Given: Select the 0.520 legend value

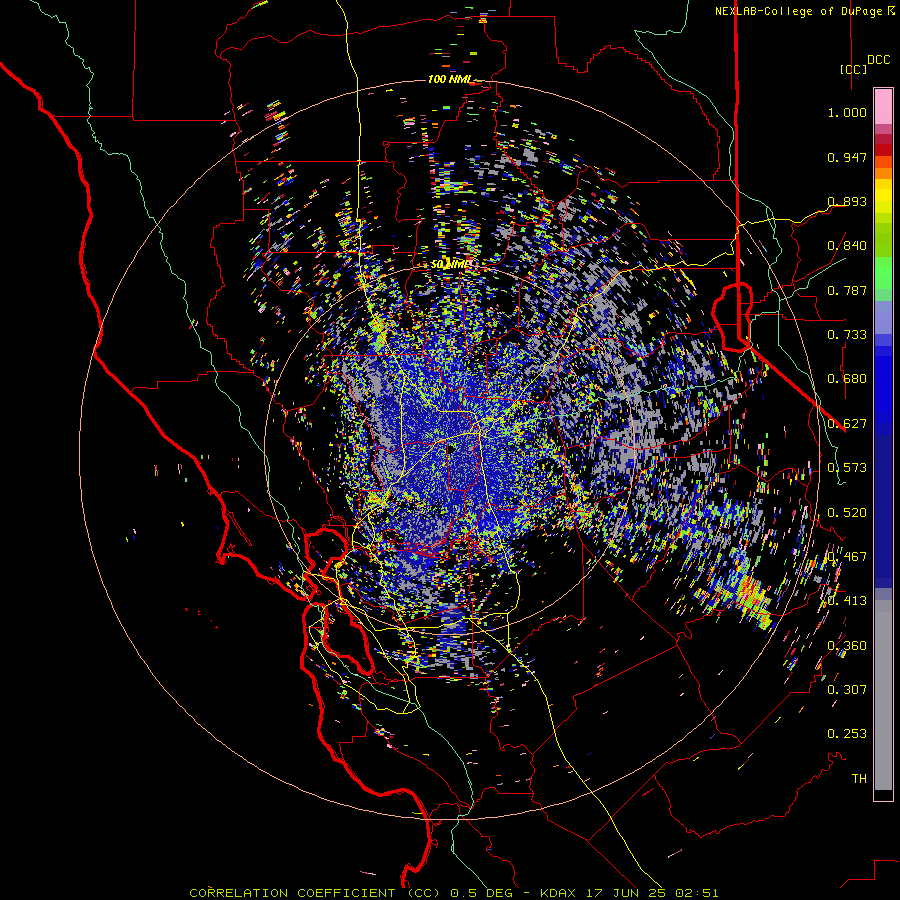Looking at the screenshot, I should pyautogui.click(x=847, y=512).
